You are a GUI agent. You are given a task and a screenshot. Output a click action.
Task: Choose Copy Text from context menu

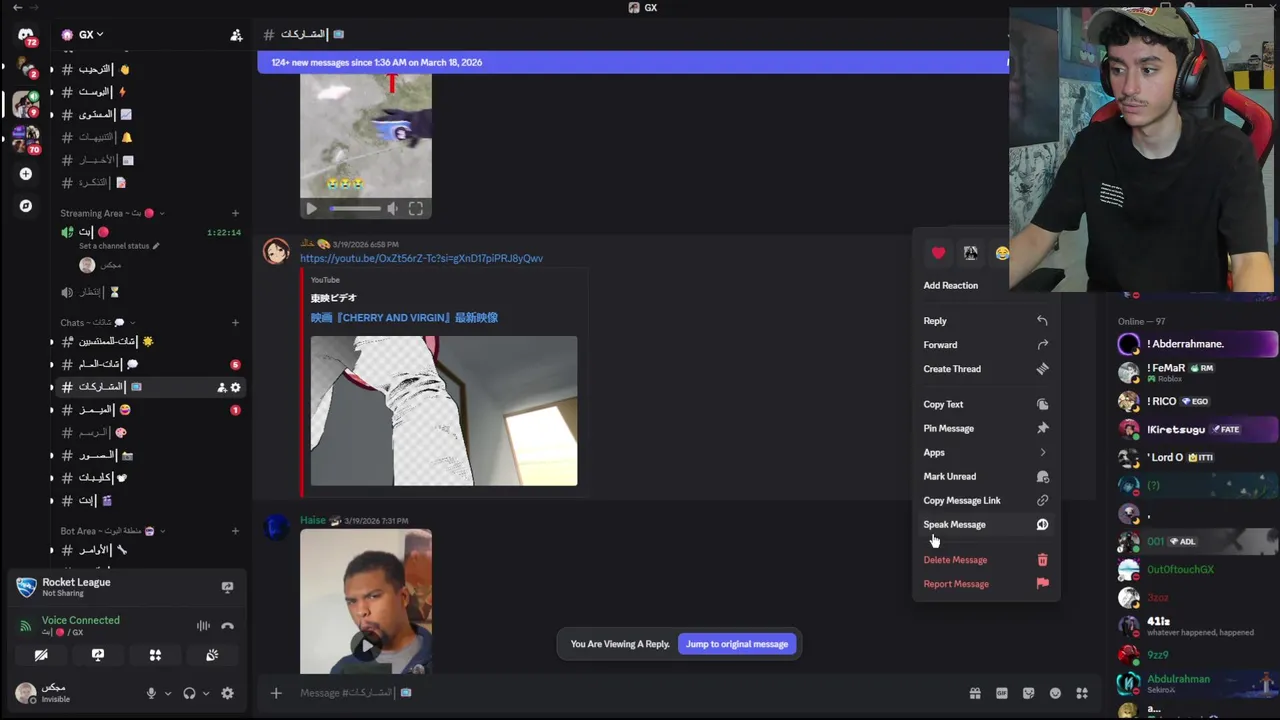(986, 404)
